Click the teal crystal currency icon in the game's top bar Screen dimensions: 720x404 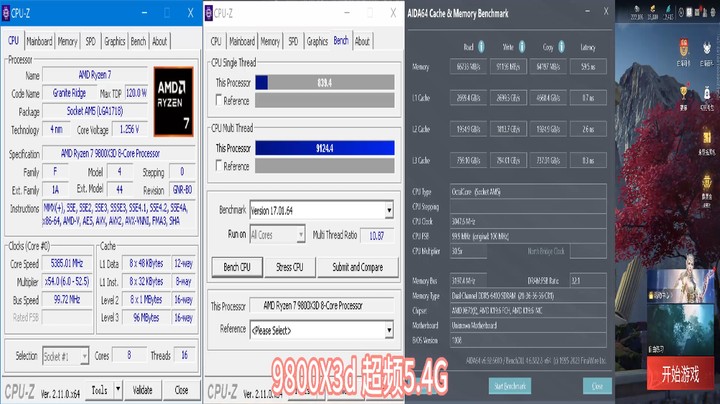point(668,9)
